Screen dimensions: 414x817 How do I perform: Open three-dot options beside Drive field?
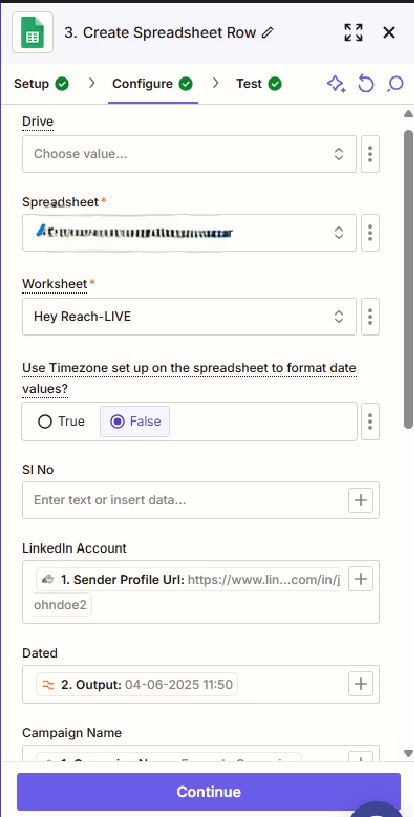tap(370, 154)
